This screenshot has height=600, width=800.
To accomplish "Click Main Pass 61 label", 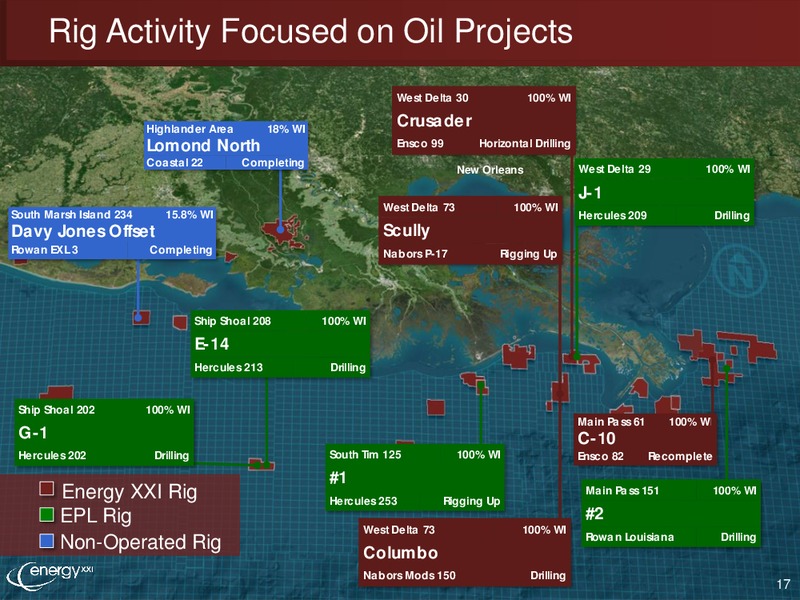I will pyautogui.click(x=611, y=422).
